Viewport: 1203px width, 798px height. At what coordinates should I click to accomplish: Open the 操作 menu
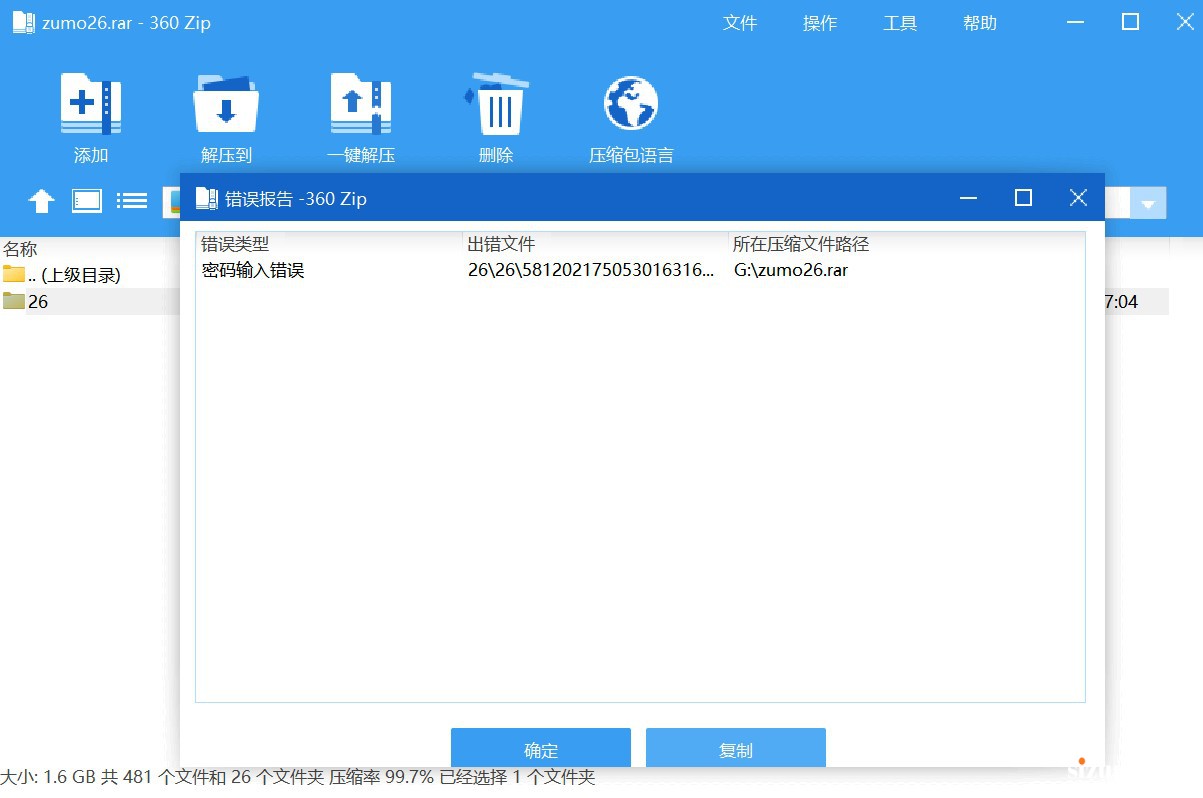[x=820, y=23]
